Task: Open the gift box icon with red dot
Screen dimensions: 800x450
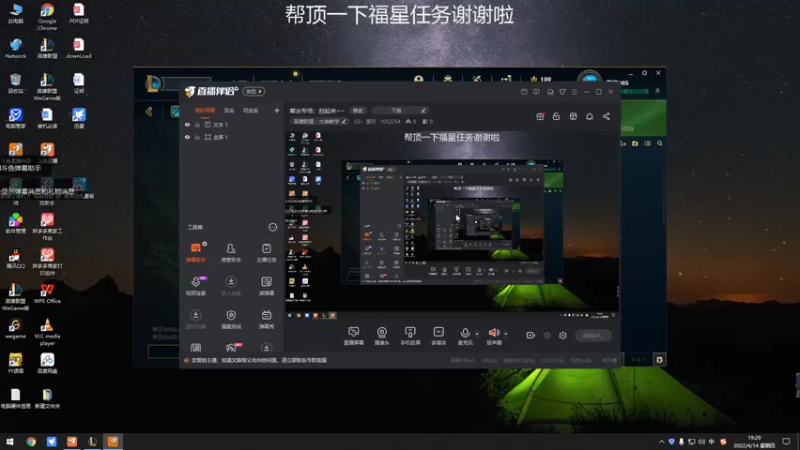Action: [540, 116]
